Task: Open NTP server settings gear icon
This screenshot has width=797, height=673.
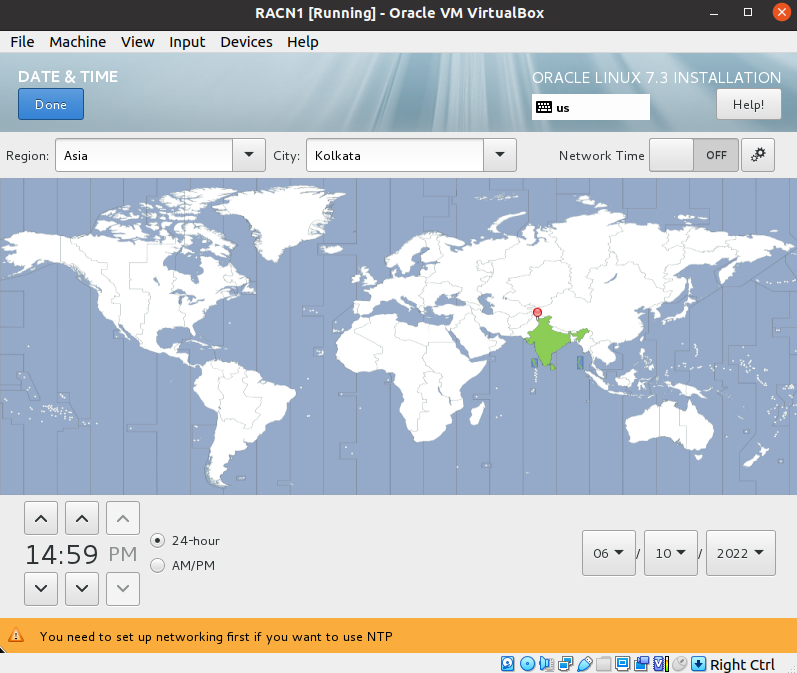Action: [x=758, y=155]
